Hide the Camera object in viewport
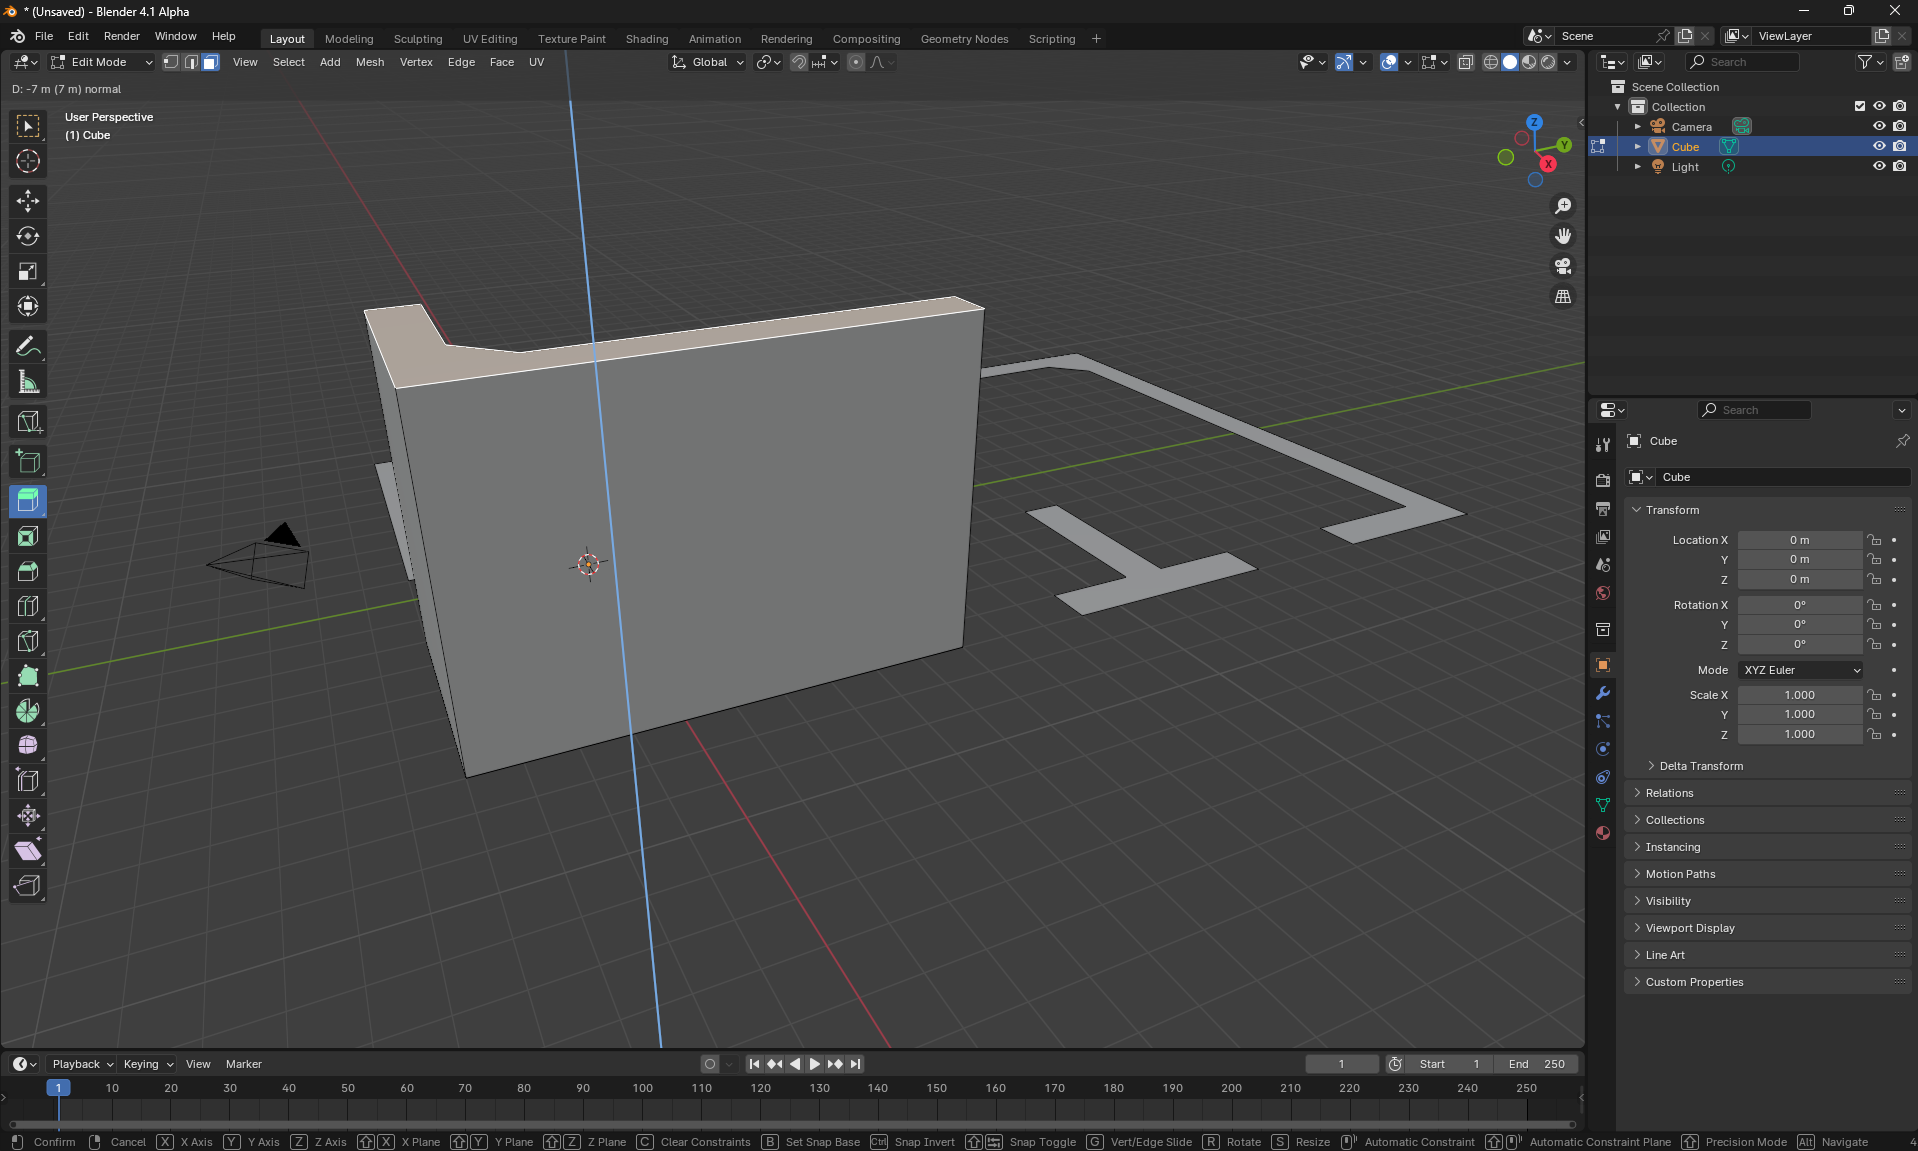 tap(1879, 127)
